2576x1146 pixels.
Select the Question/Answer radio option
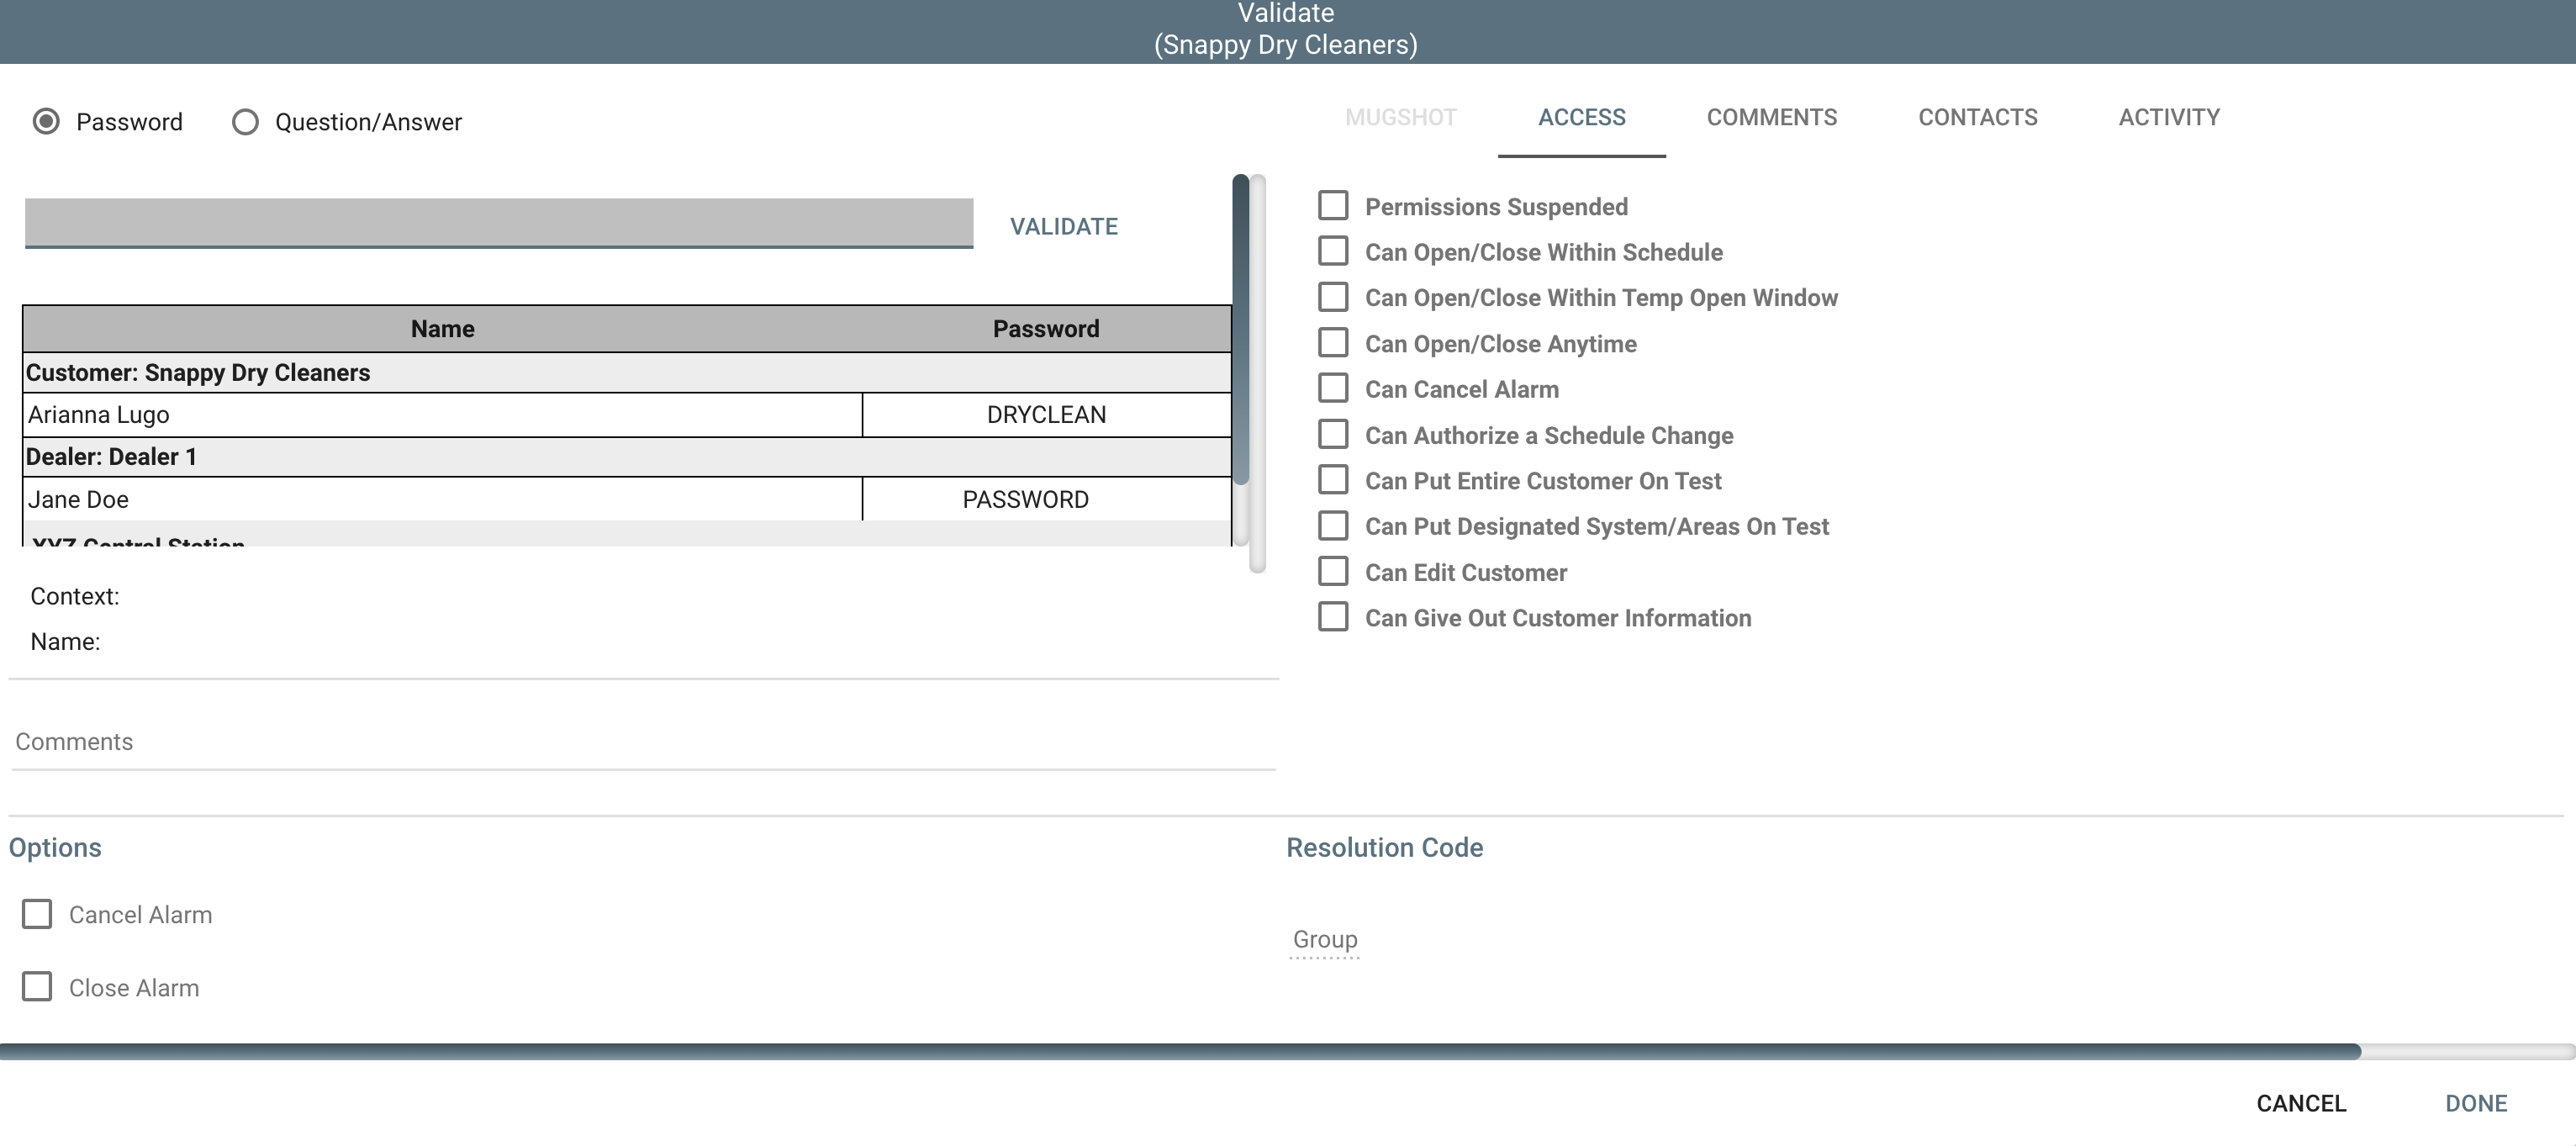[x=245, y=122]
